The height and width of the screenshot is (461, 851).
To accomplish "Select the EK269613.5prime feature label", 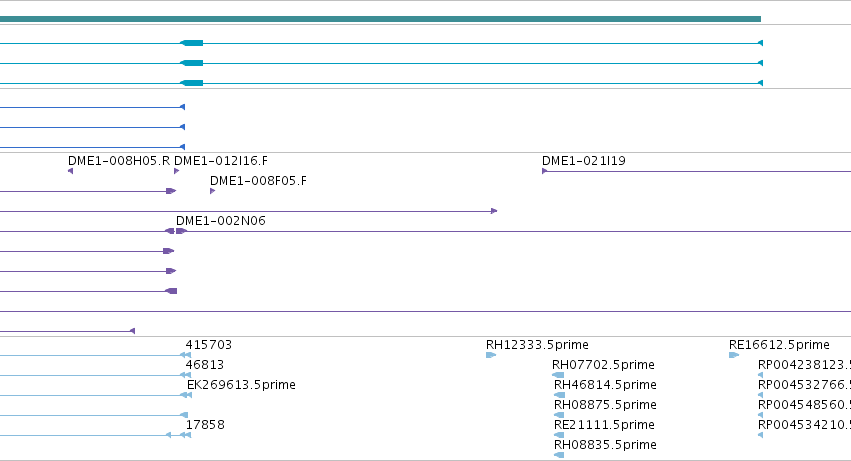I will 241,385.
